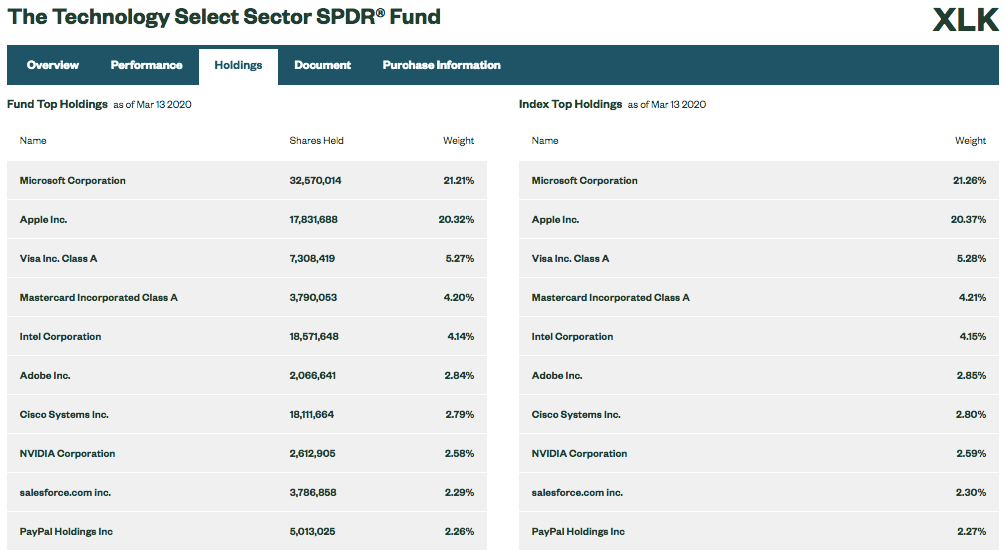Screen dimensions: 1006x554
Task: Click NVIDIA Corporation in Fund Top Holdings
Action: tap(67, 454)
